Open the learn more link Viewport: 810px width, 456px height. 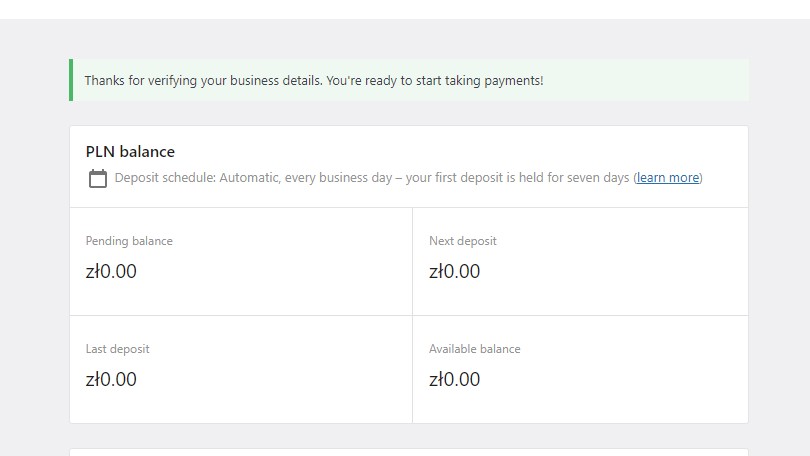(667, 178)
